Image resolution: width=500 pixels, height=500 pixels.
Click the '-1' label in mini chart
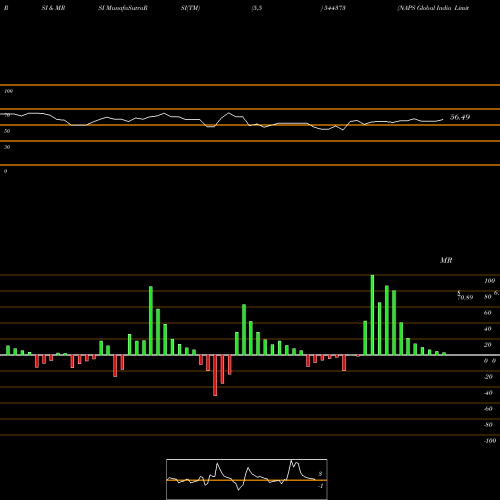click(x=320, y=486)
